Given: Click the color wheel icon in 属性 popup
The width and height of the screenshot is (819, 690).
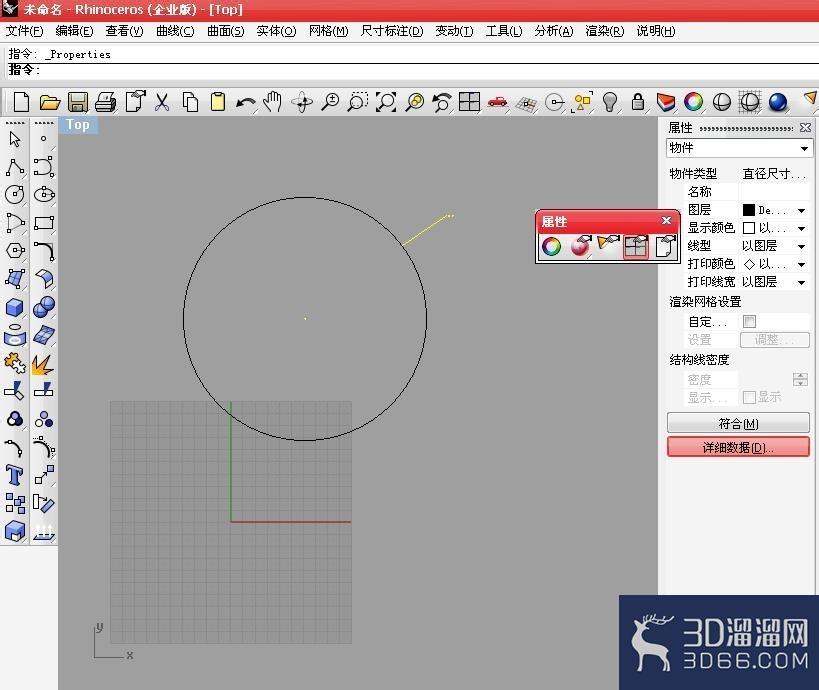Looking at the screenshot, I should (x=552, y=247).
